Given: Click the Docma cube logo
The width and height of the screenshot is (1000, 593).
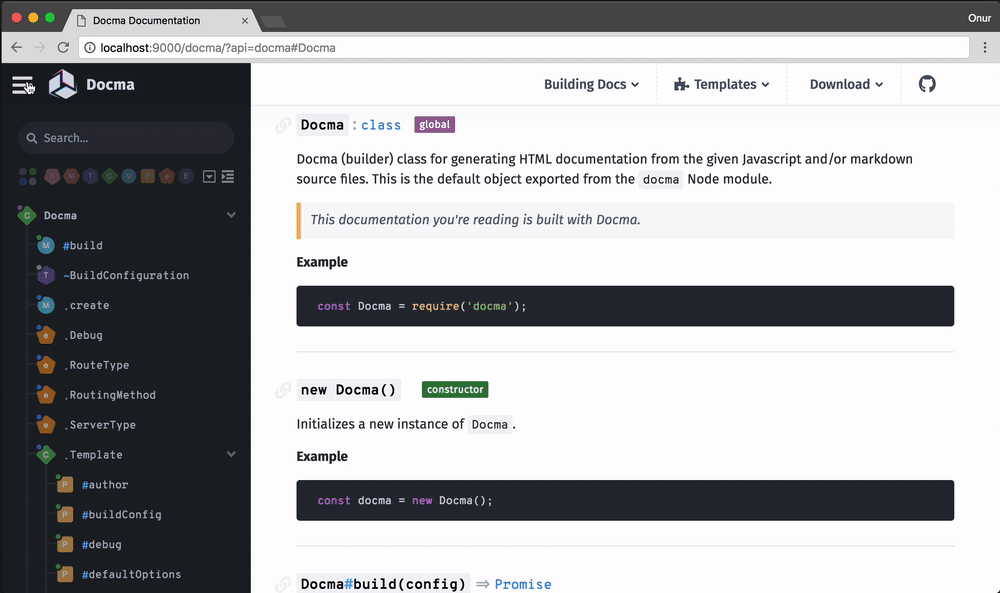Looking at the screenshot, I should coord(62,84).
